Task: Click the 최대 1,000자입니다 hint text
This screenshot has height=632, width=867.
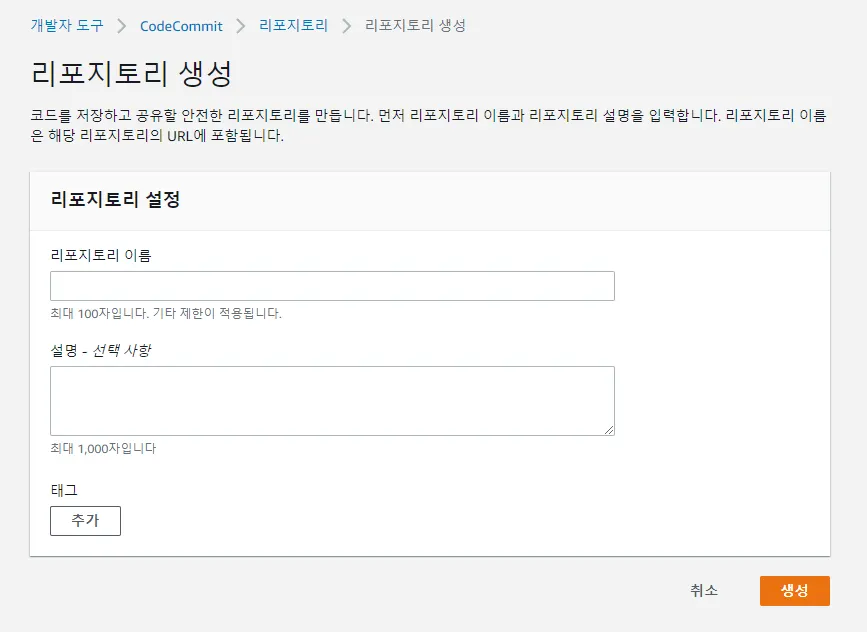Action: pyautogui.click(x=103, y=448)
